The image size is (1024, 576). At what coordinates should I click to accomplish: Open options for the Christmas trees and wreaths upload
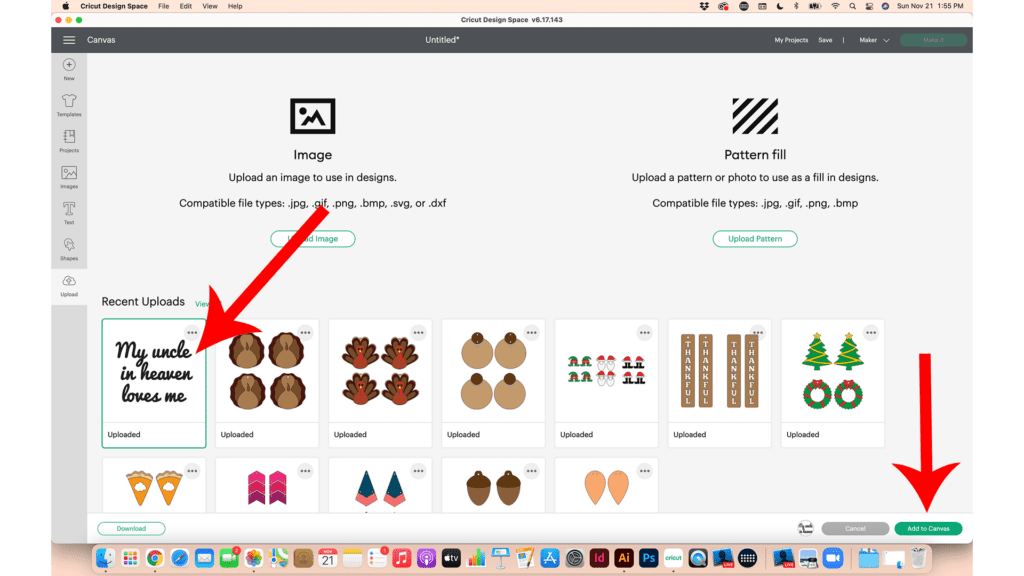[871, 332]
